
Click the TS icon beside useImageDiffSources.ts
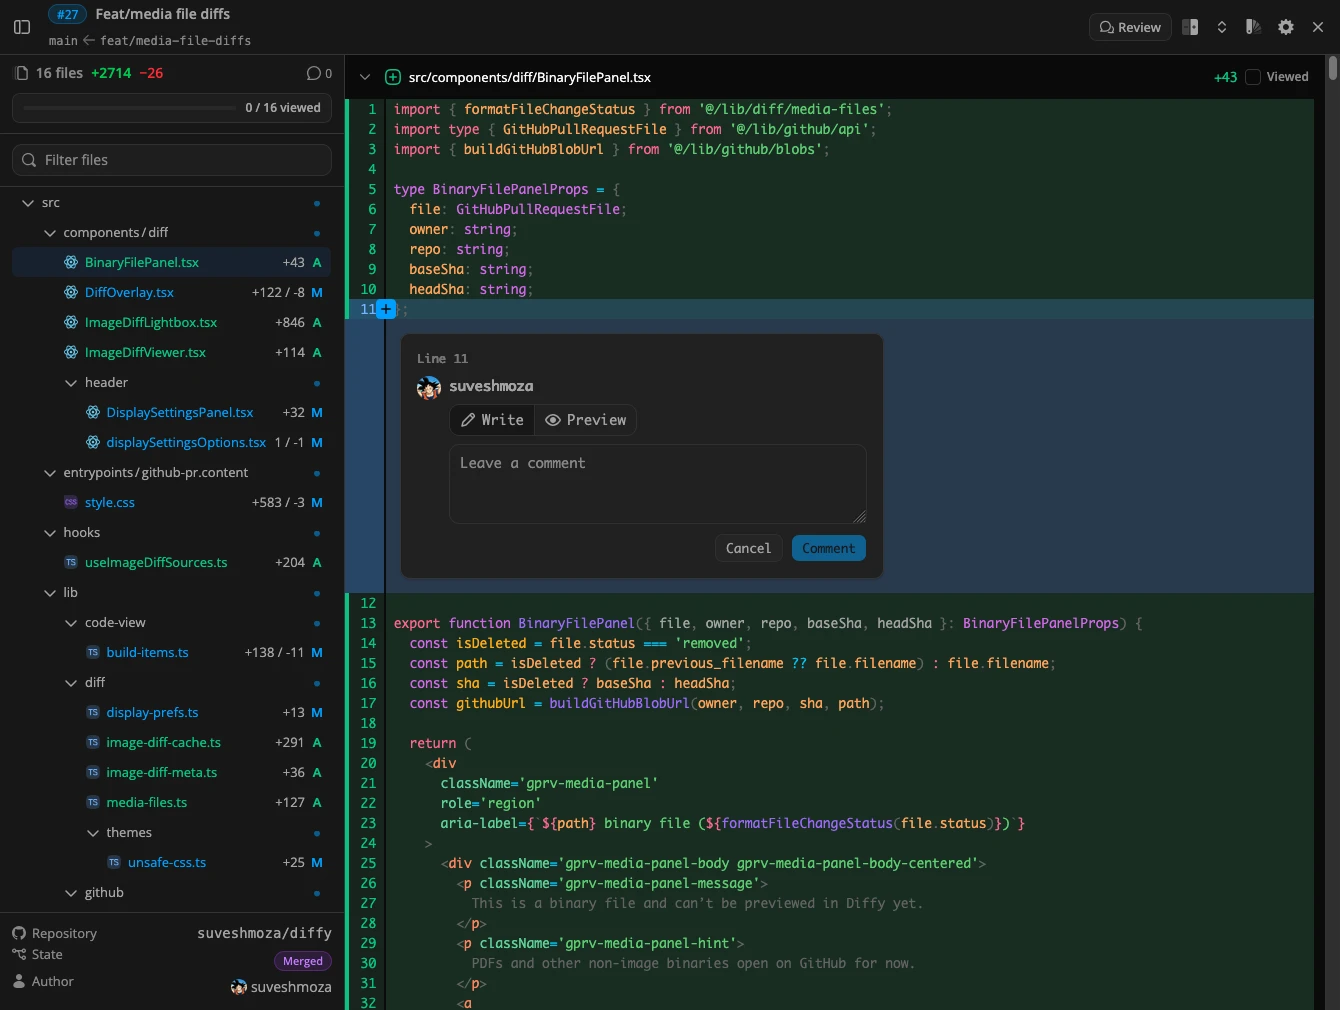[71, 562]
